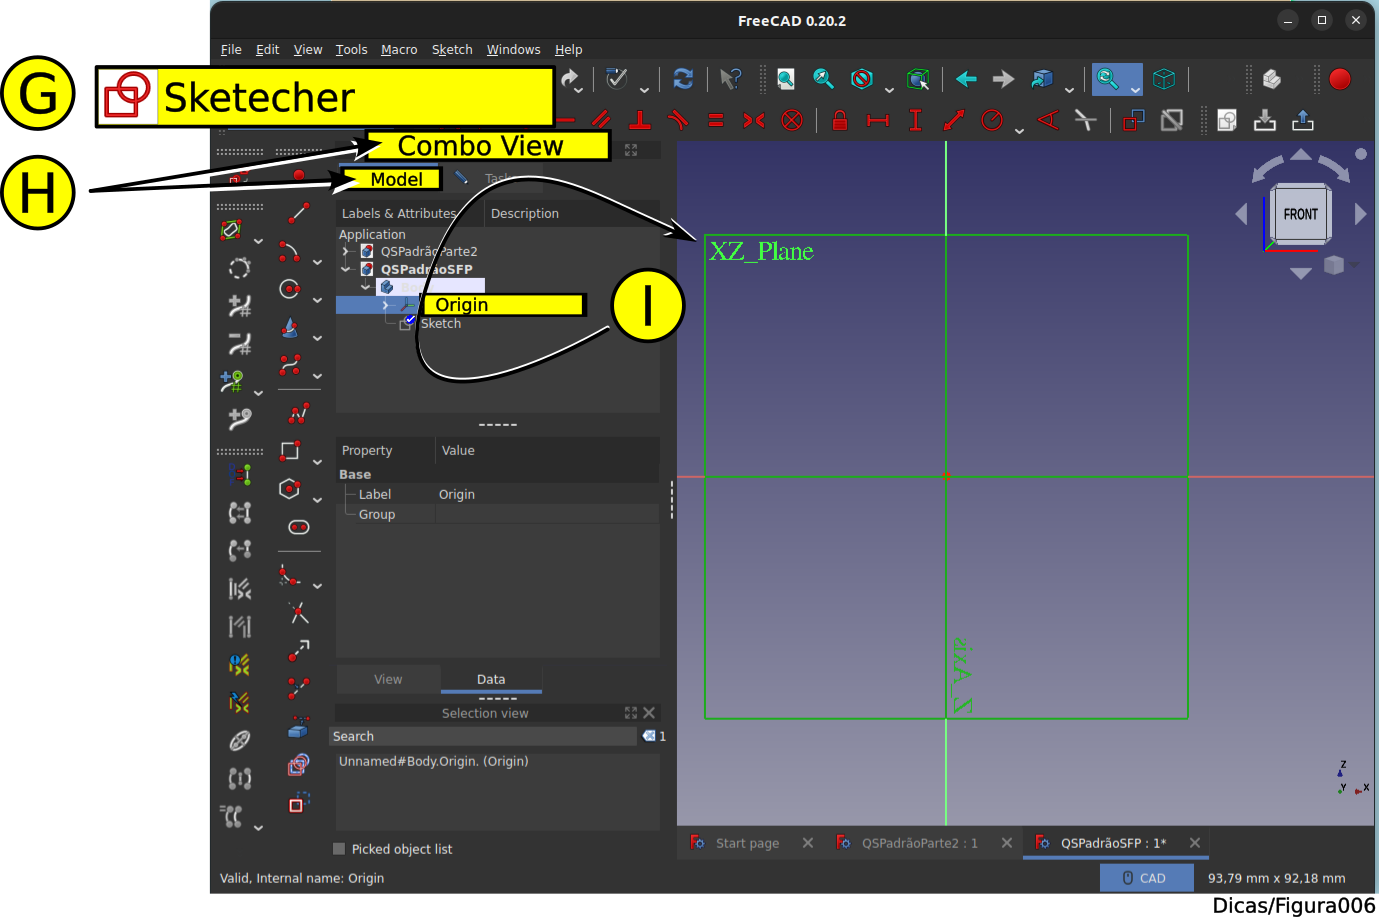Apply horizontal distance constraint
The width and height of the screenshot is (1379, 917).
tap(878, 120)
